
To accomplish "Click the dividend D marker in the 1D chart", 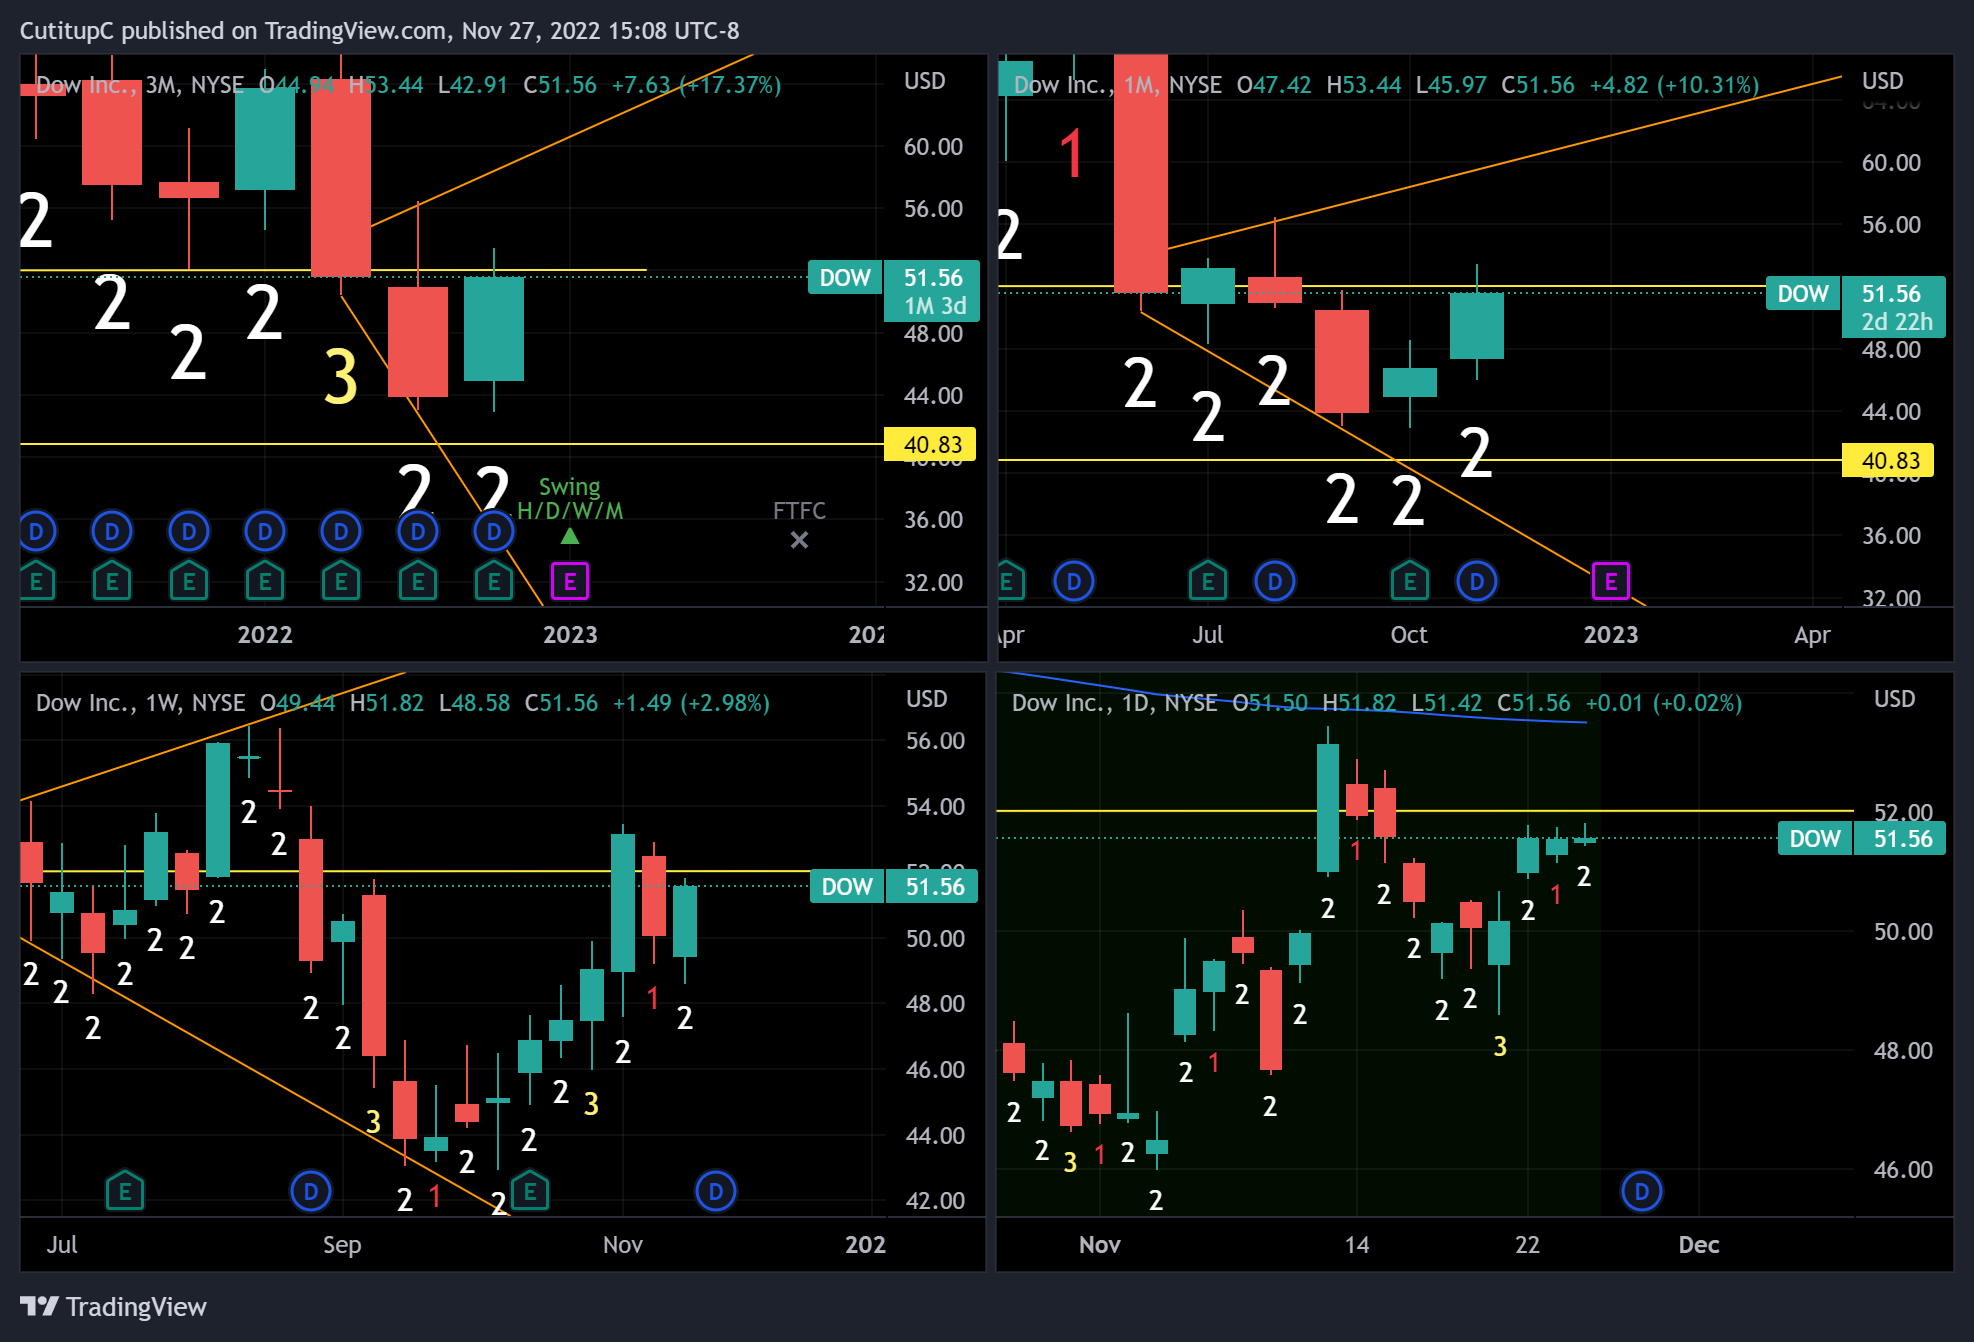I will tap(1642, 1191).
